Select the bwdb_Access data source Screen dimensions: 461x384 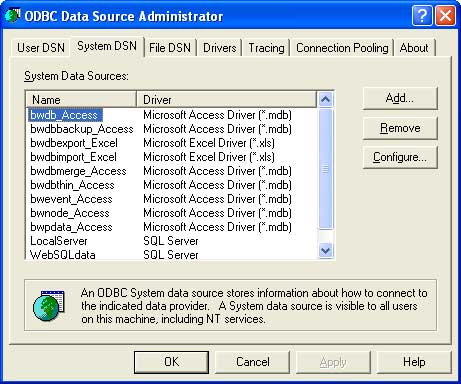click(x=64, y=115)
